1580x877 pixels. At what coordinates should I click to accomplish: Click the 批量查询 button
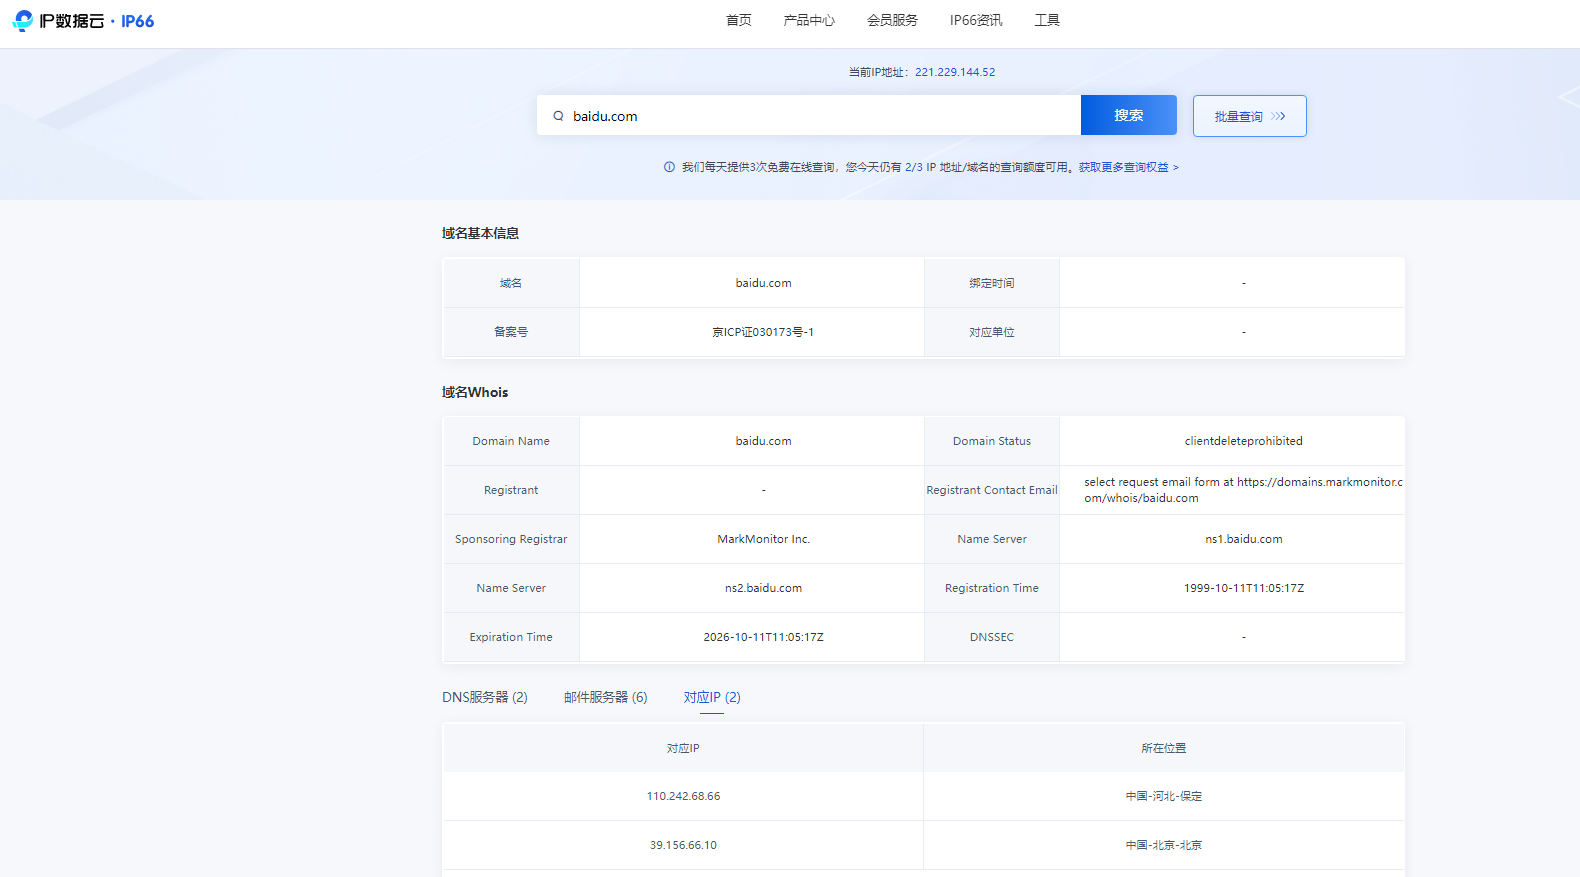1250,116
